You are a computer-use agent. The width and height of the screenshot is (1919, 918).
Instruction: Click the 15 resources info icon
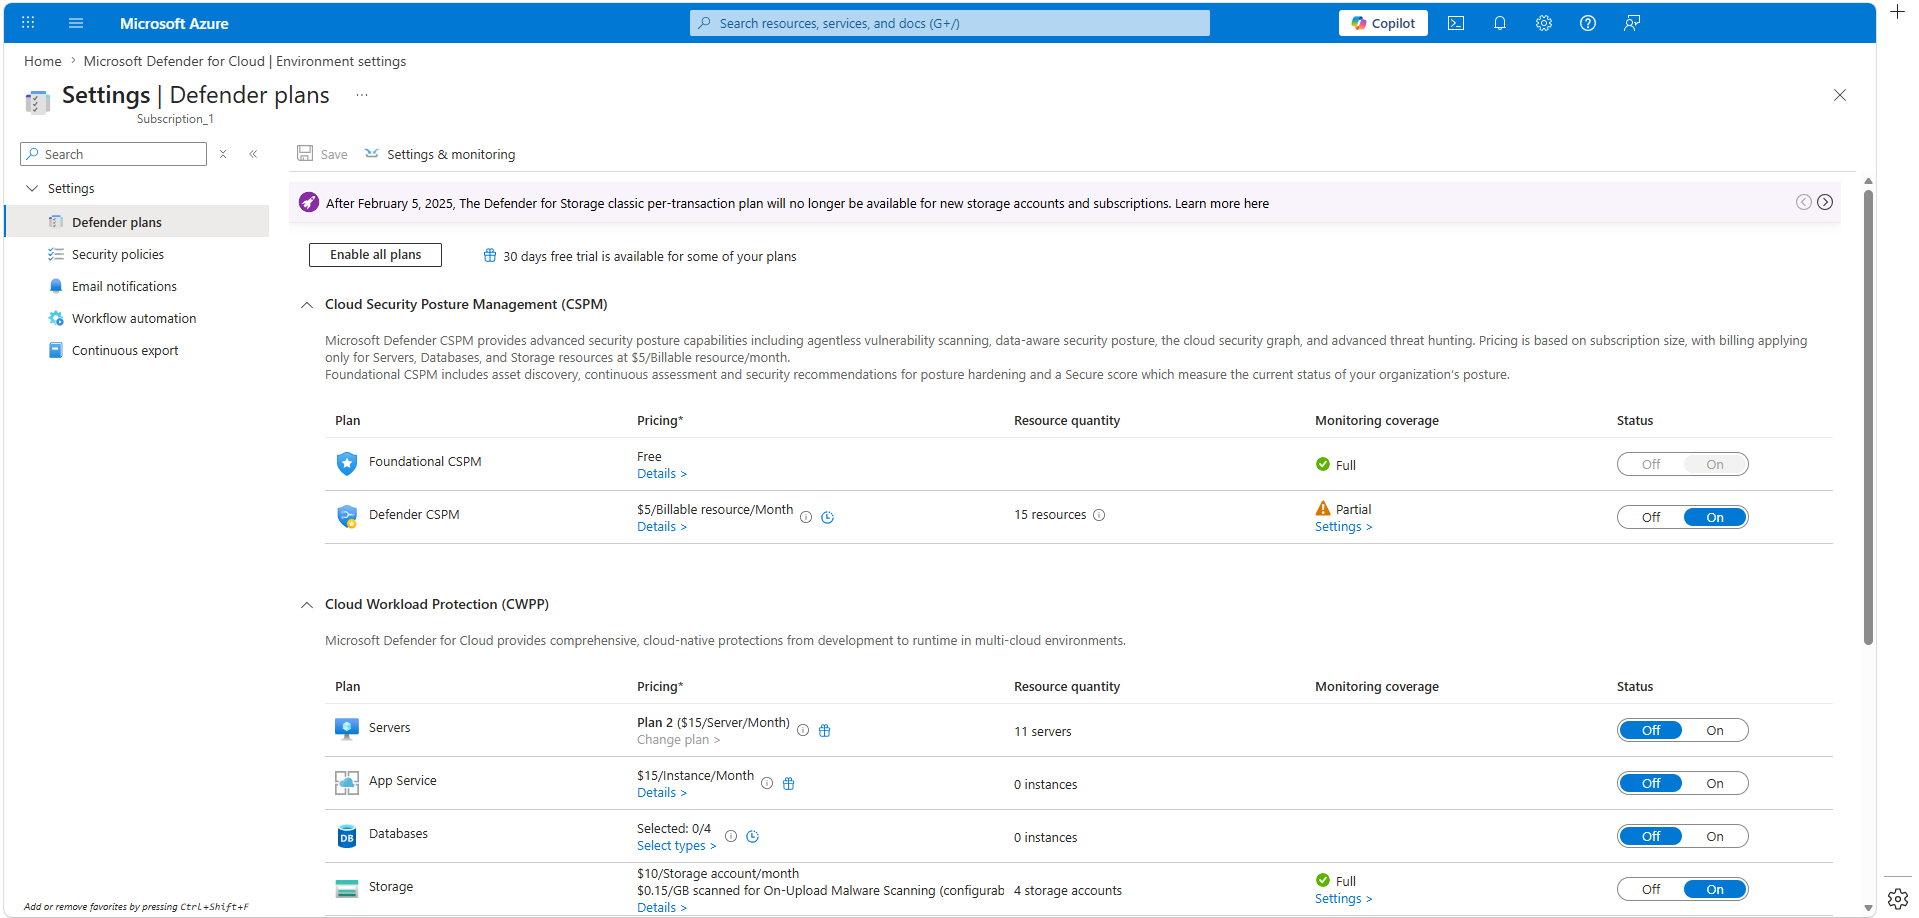pos(1099,515)
